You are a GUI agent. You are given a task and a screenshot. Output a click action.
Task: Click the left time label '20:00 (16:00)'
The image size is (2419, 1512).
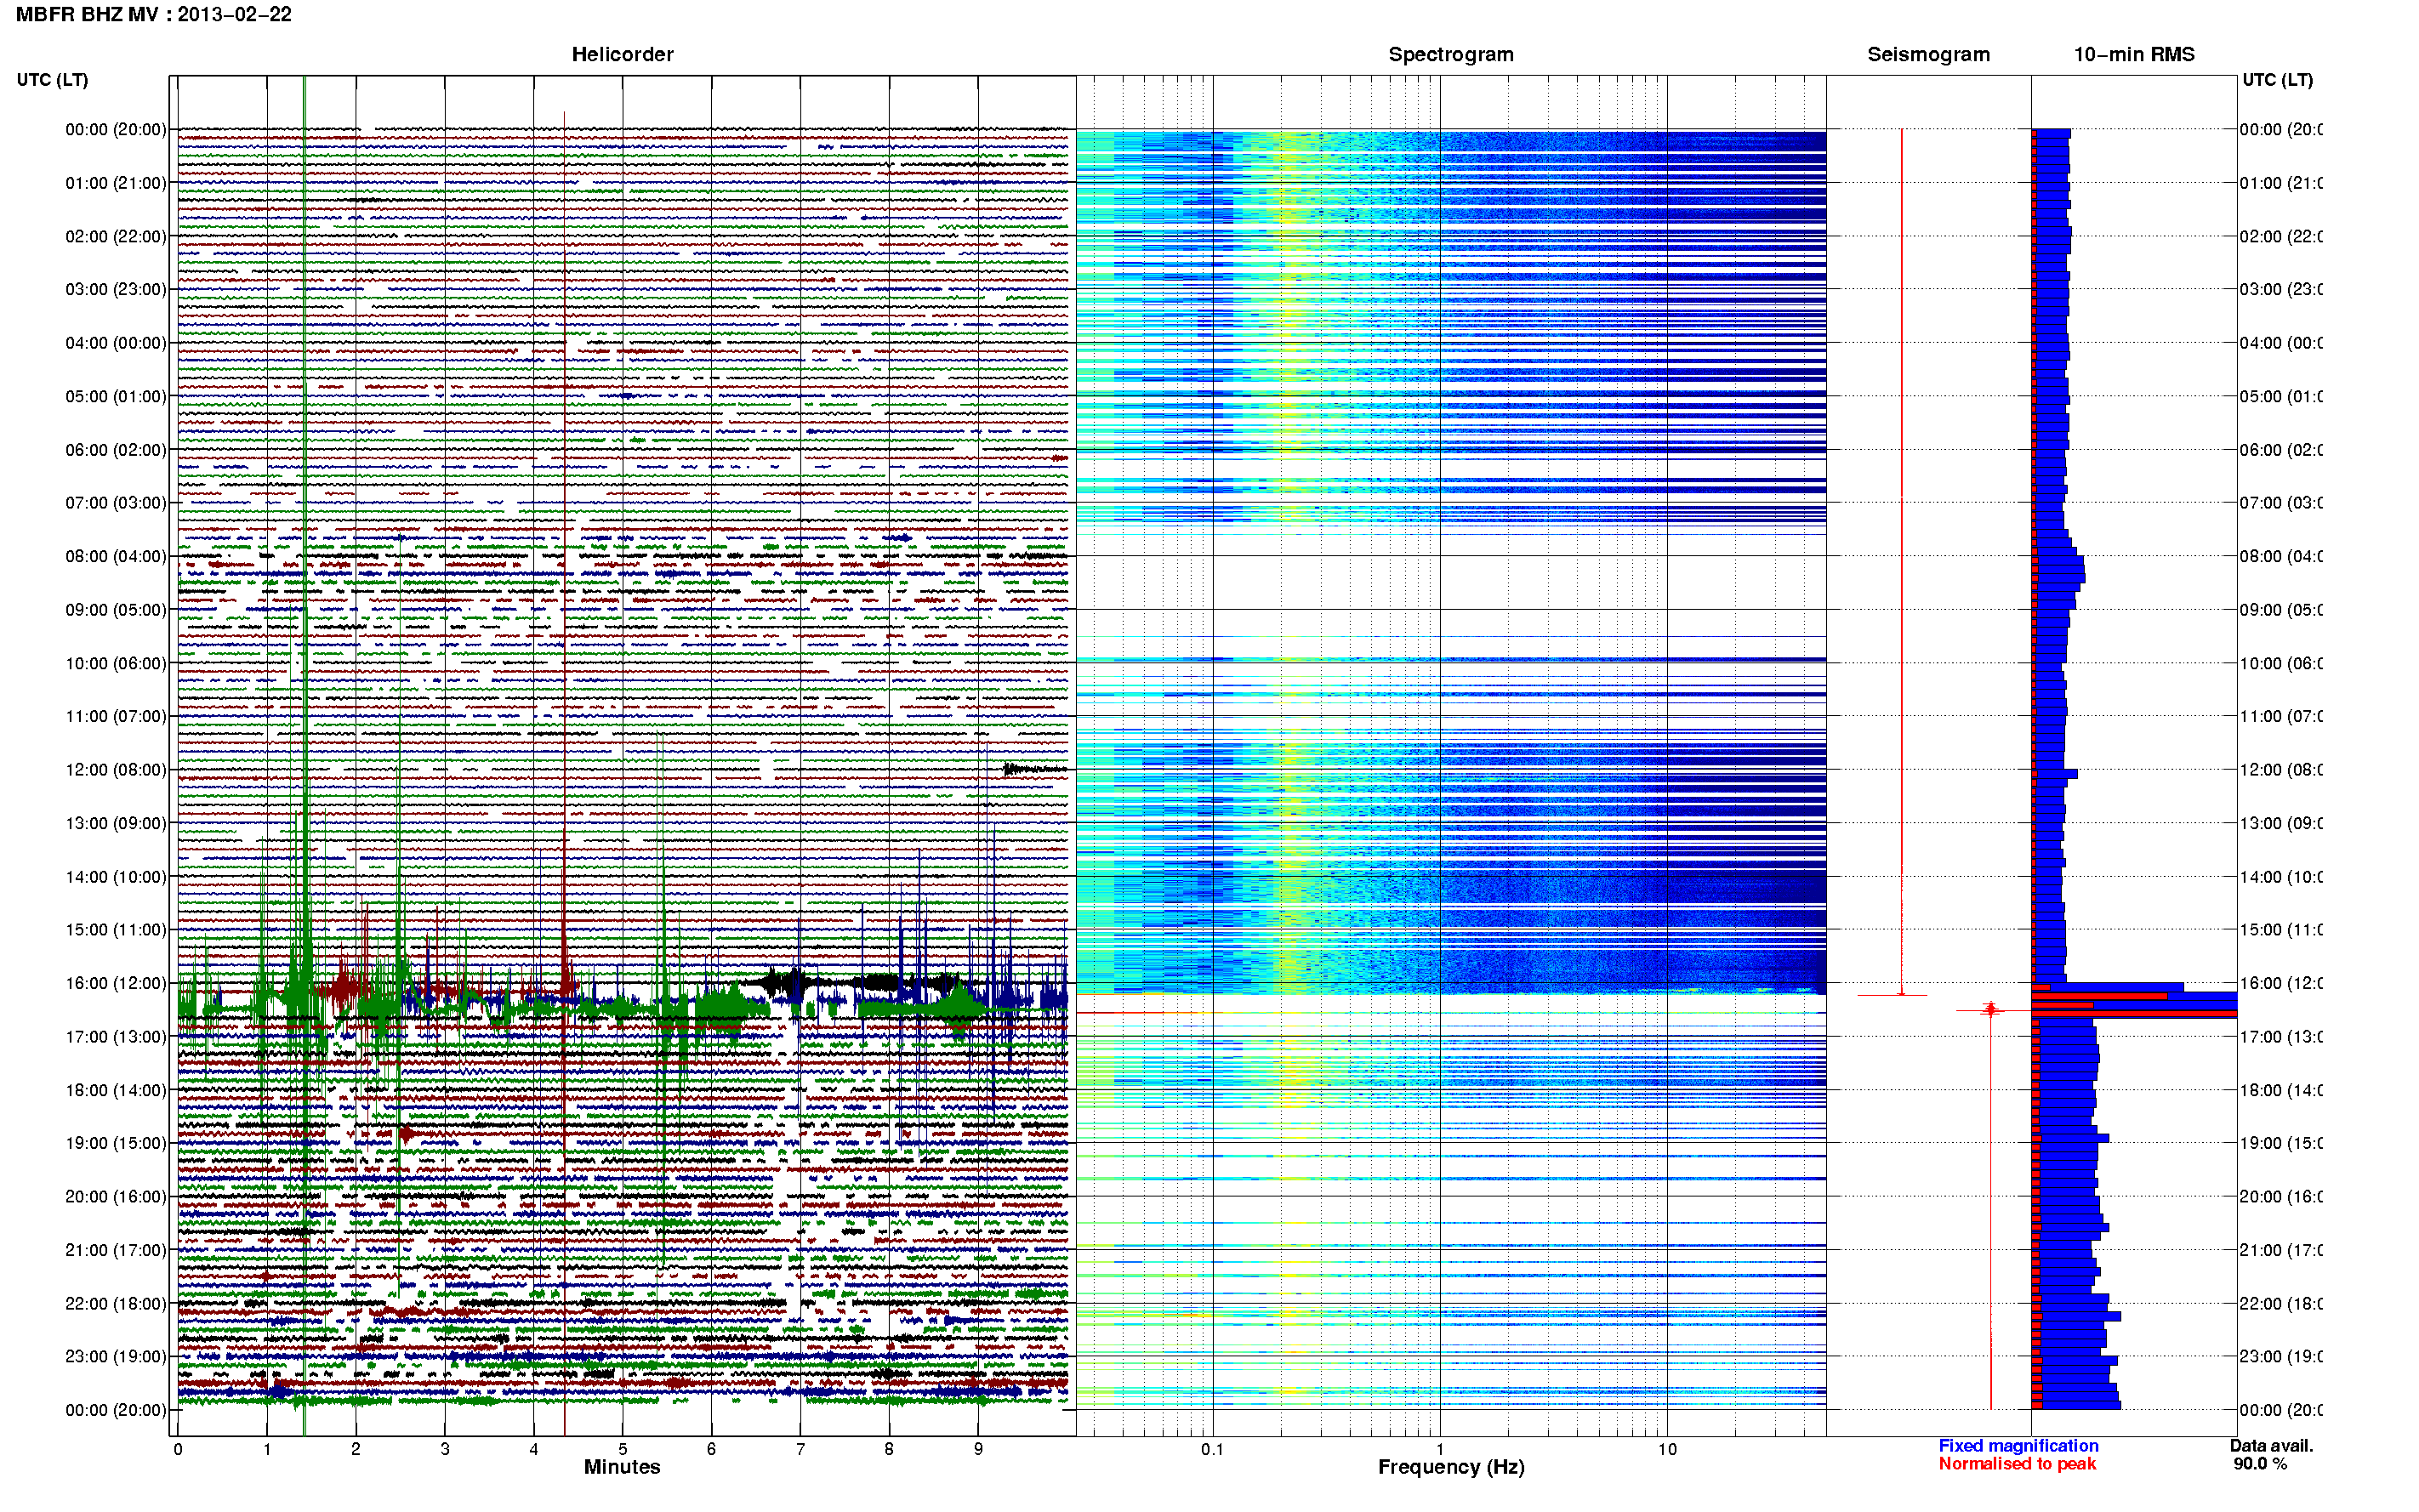[x=116, y=1196]
